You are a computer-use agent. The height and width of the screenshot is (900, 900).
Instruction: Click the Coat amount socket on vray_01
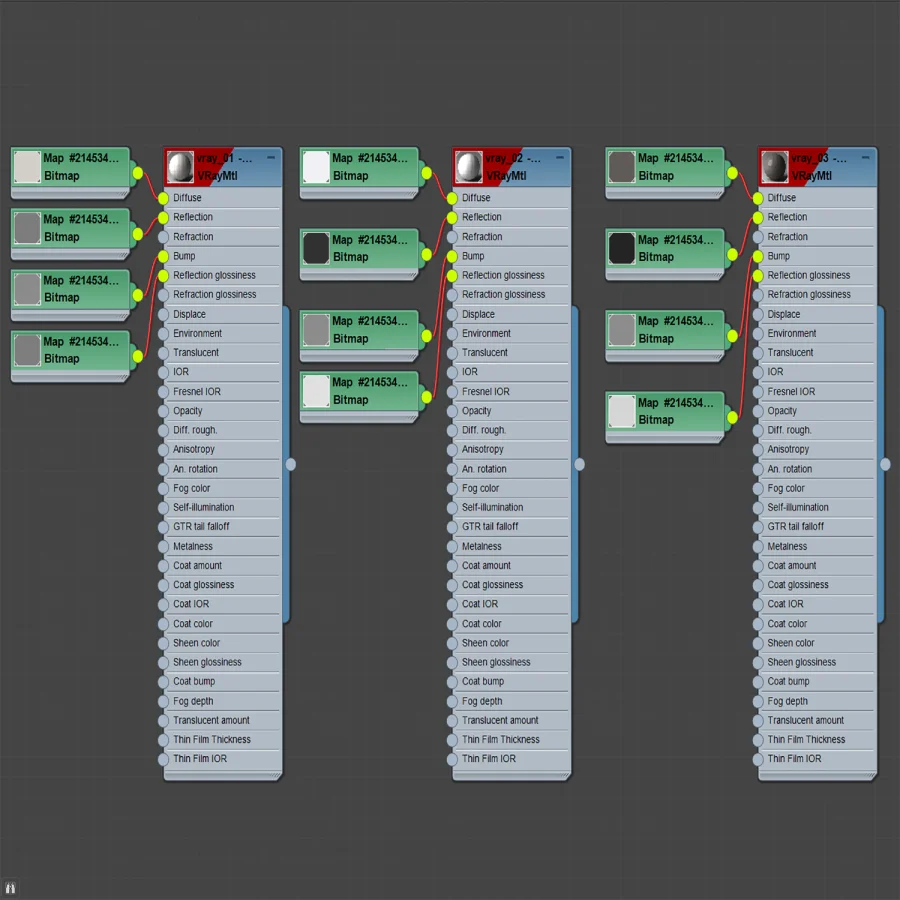coord(163,566)
